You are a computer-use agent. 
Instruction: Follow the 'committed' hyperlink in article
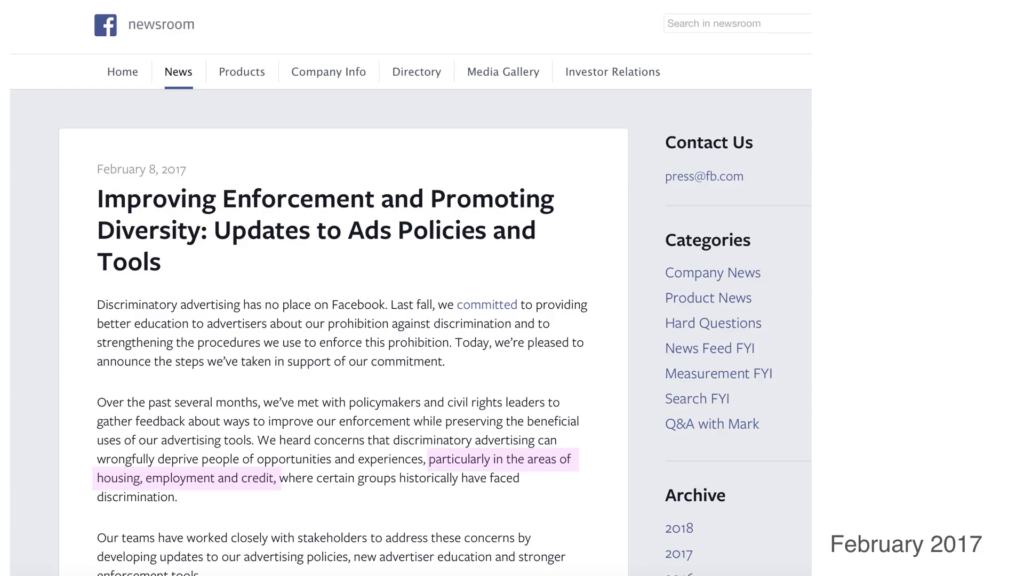pos(487,304)
